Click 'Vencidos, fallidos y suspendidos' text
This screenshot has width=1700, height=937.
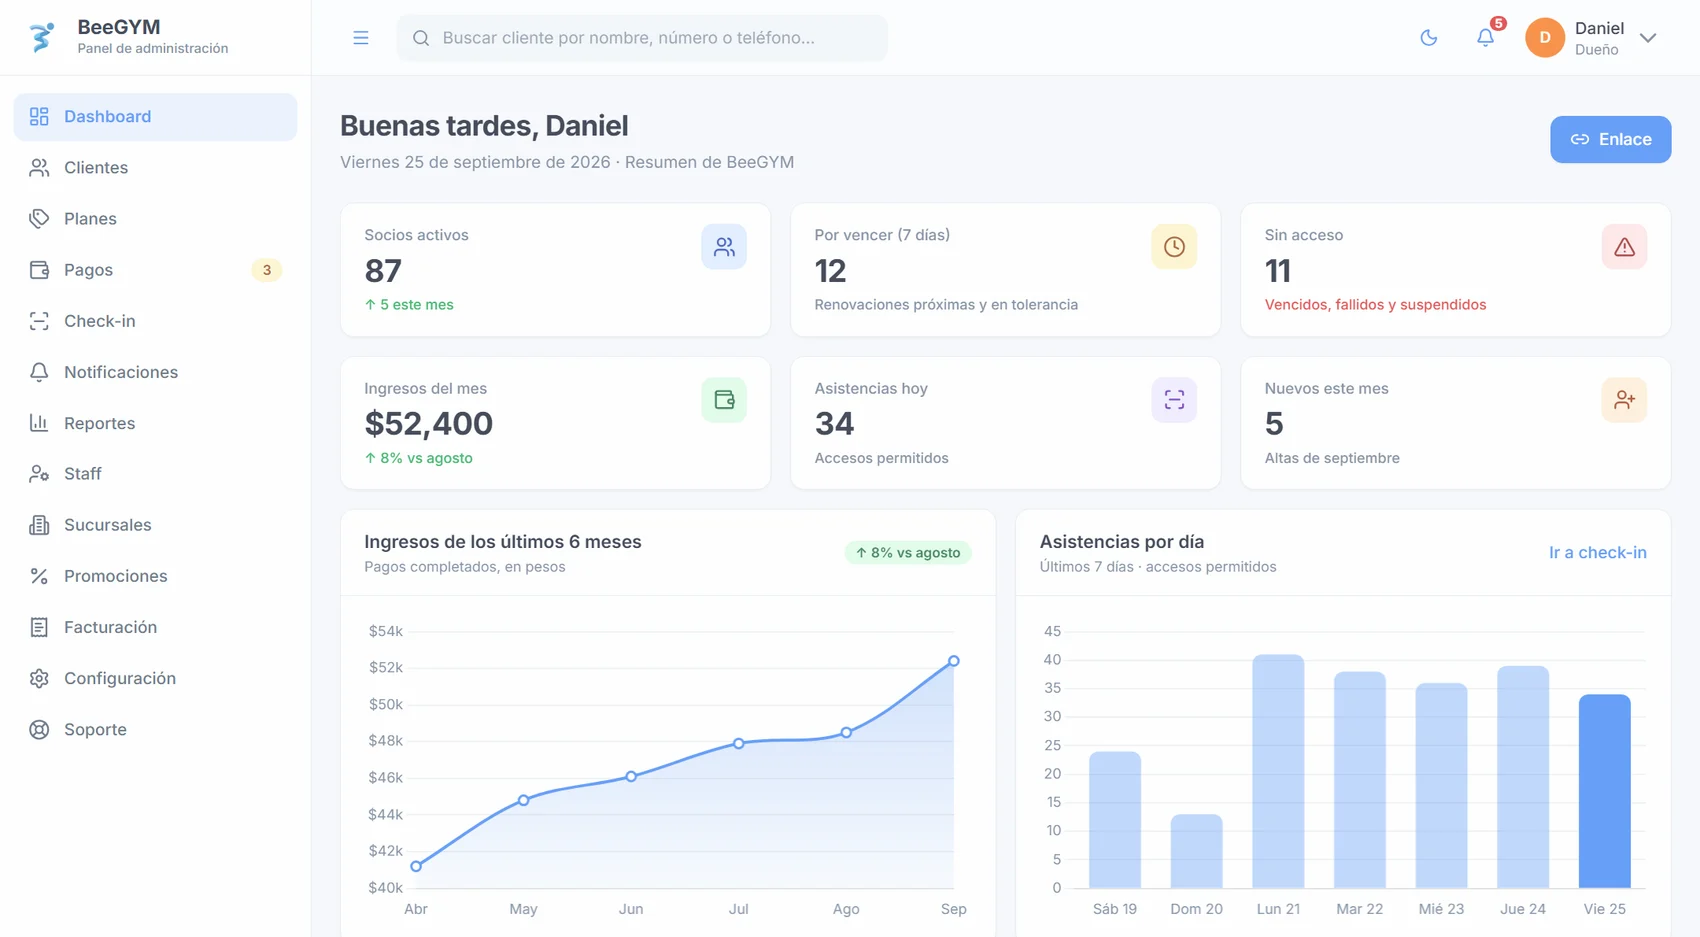pos(1375,305)
